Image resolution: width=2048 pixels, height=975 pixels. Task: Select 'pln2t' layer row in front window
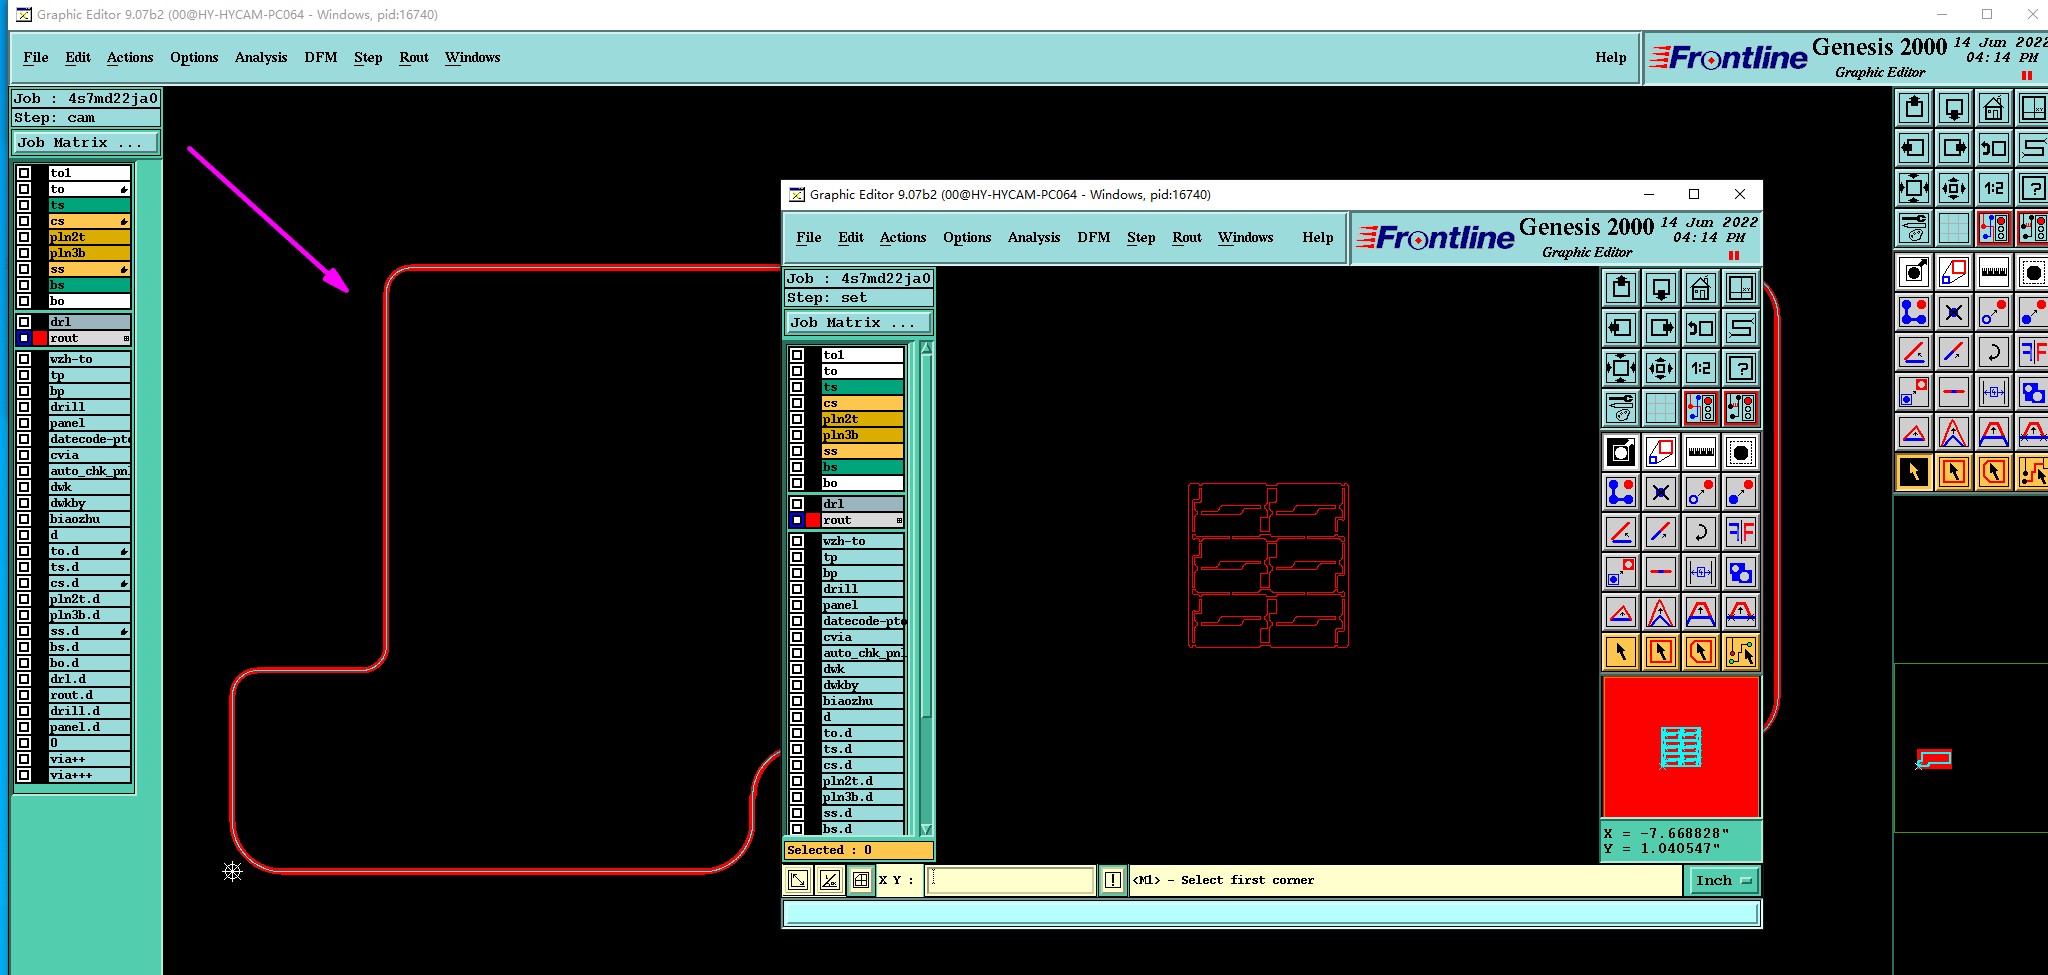(x=862, y=419)
